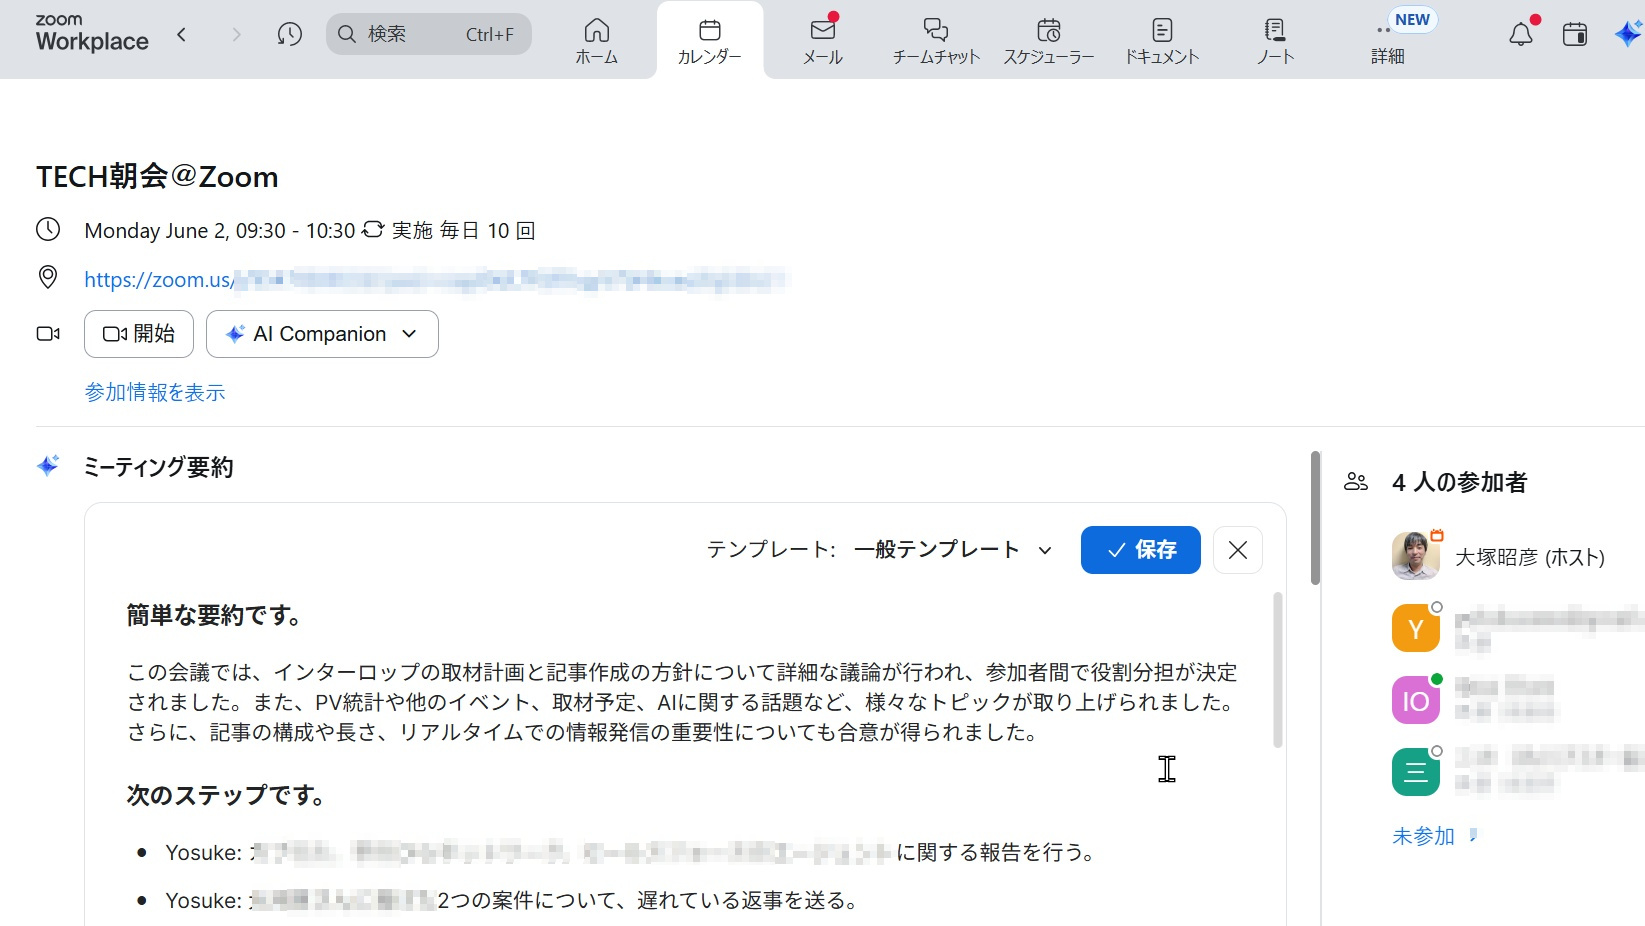Open the zoom.us meeting link
Screen dimensions: 1645x926
[436, 280]
